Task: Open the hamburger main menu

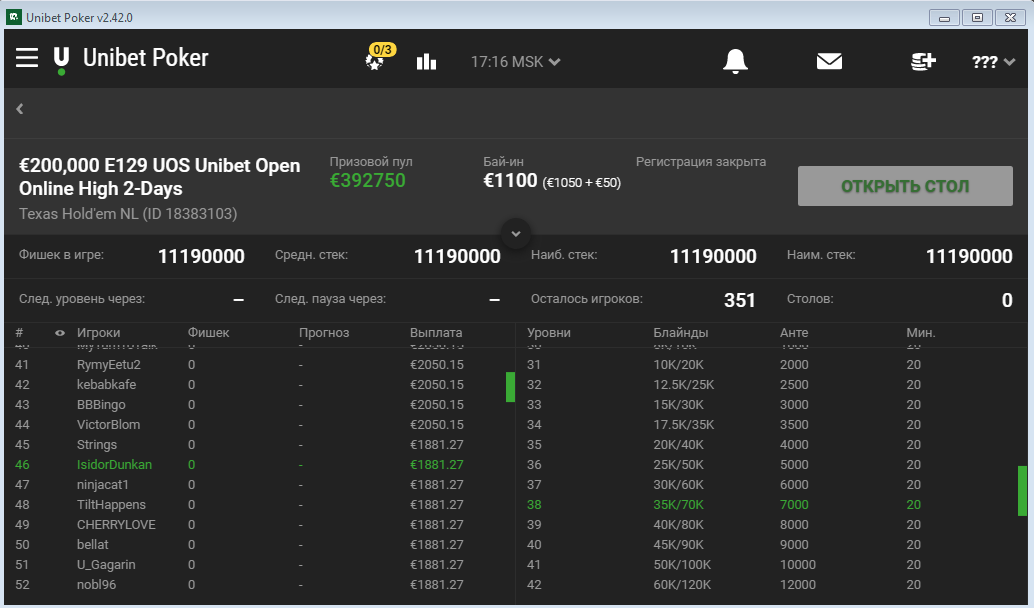Action: click(27, 58)
